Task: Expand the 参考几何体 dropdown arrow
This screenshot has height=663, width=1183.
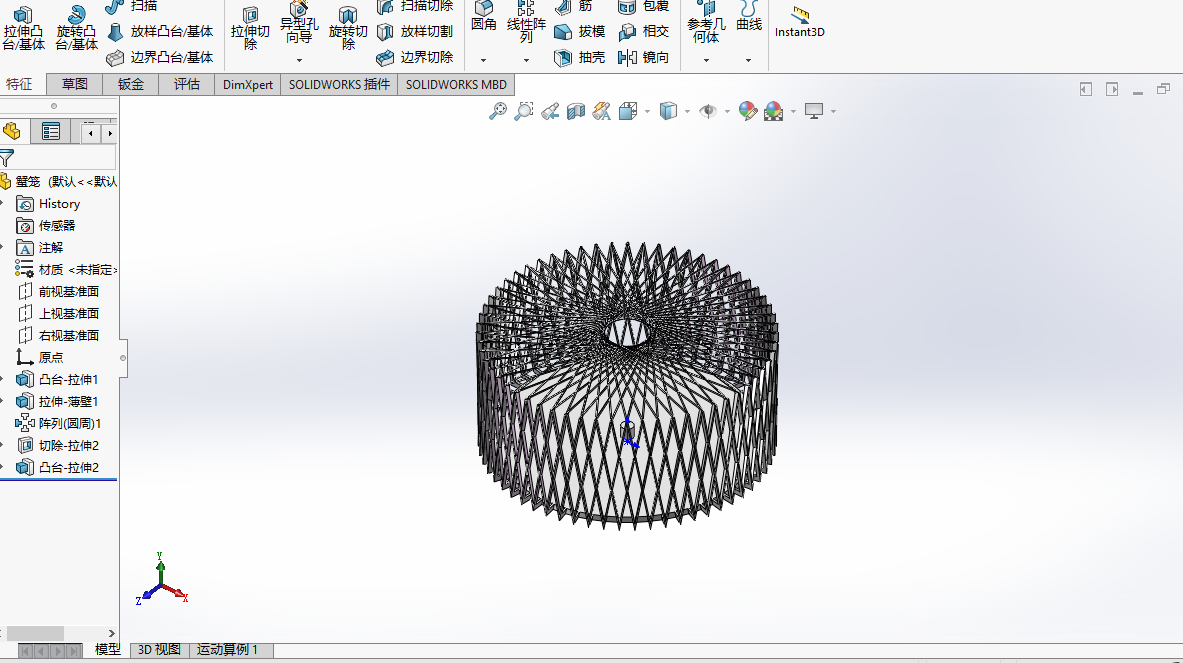Action: click(706, 60)
